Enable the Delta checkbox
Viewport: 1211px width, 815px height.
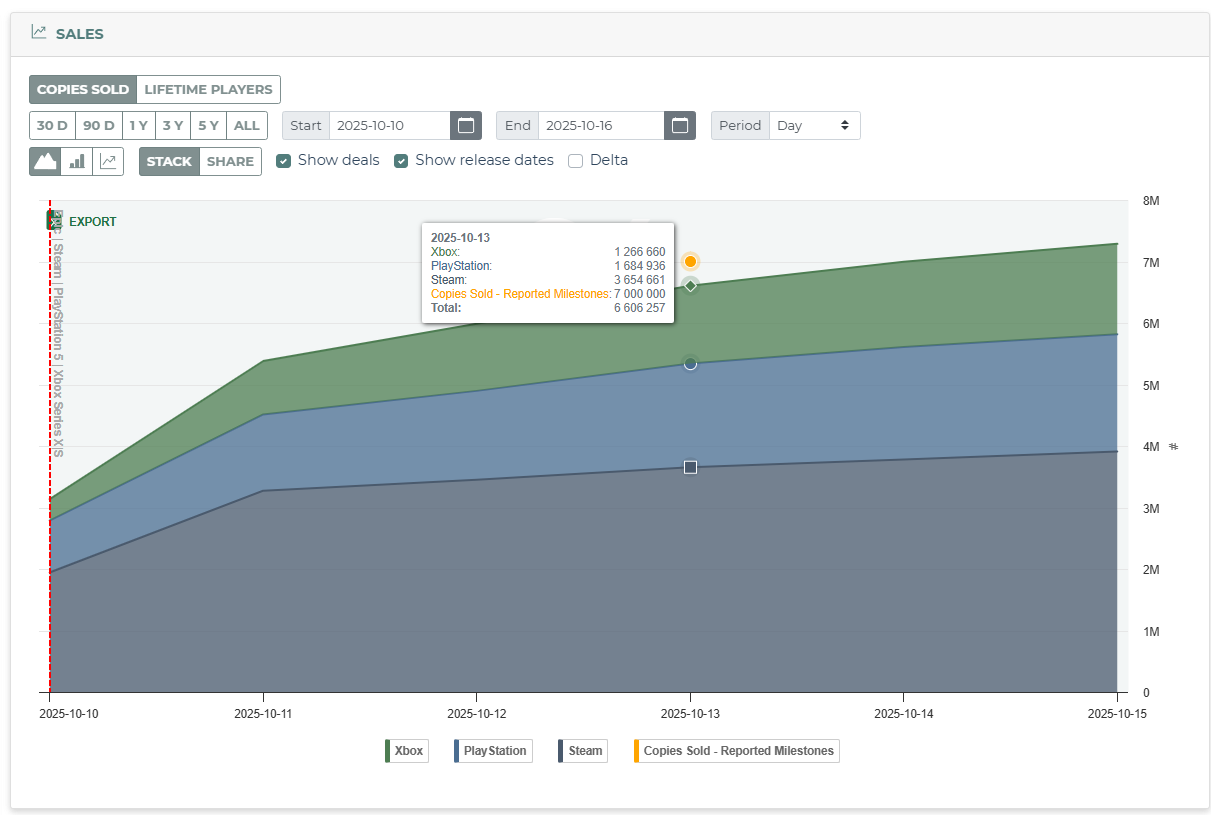pos(575,160)
